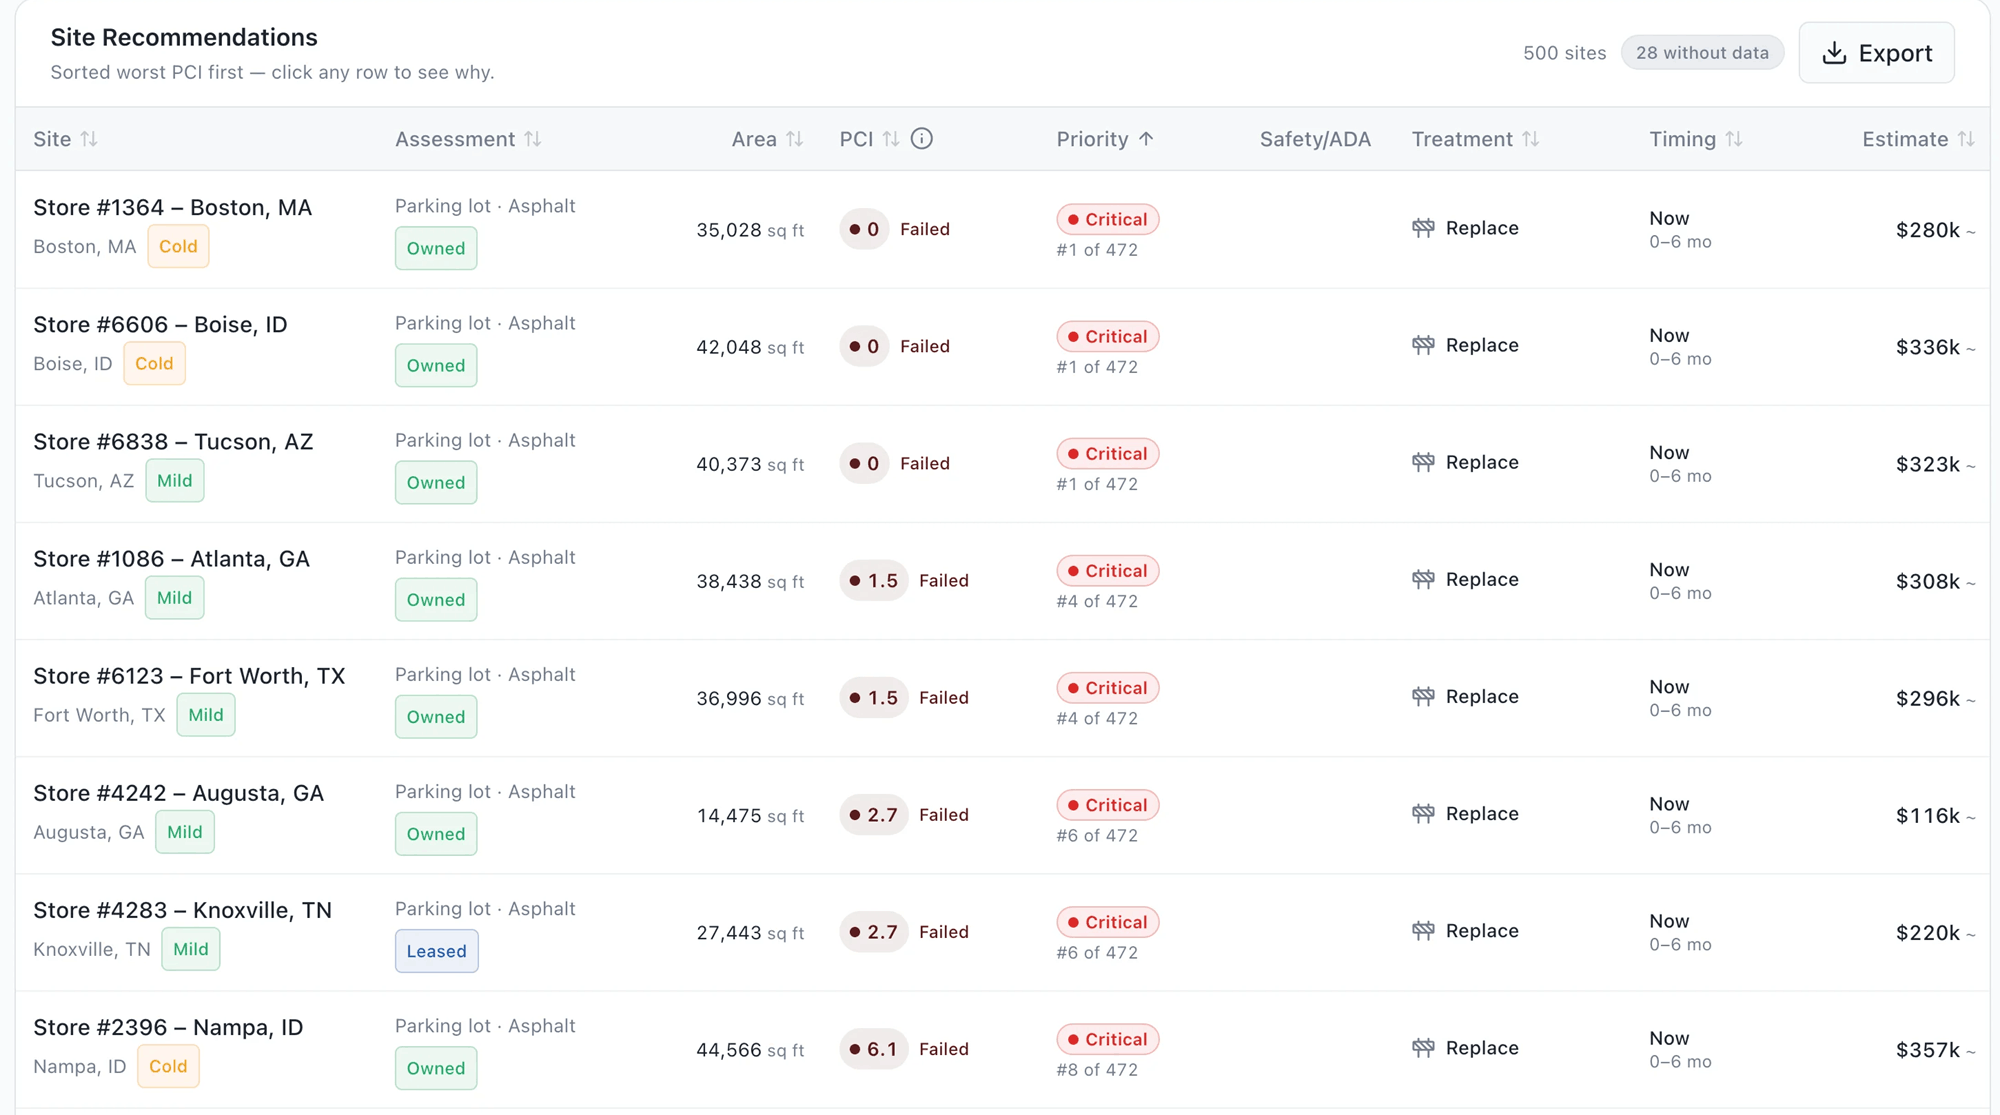Sort by Treatment column arrows

(x=1531, y=139)
